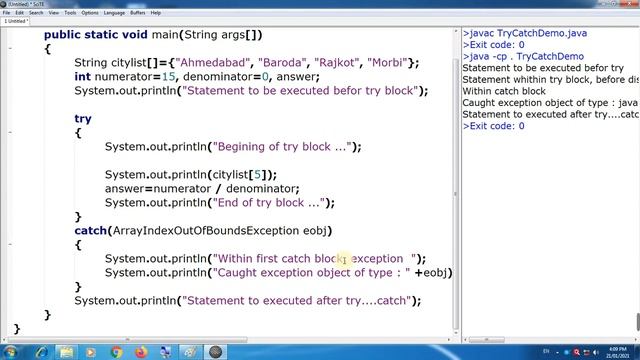Click the "Statement to executed after try....catch" string
Image resolution: width=640 pixels, height=360 pixels.
297,301
